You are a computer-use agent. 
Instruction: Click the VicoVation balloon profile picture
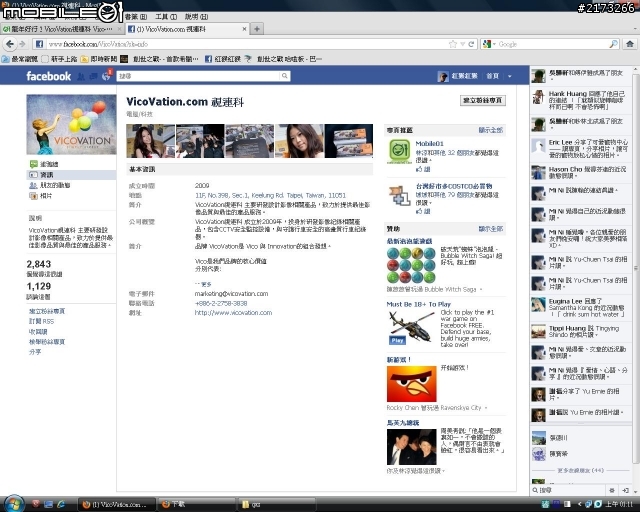pos(71,125)
